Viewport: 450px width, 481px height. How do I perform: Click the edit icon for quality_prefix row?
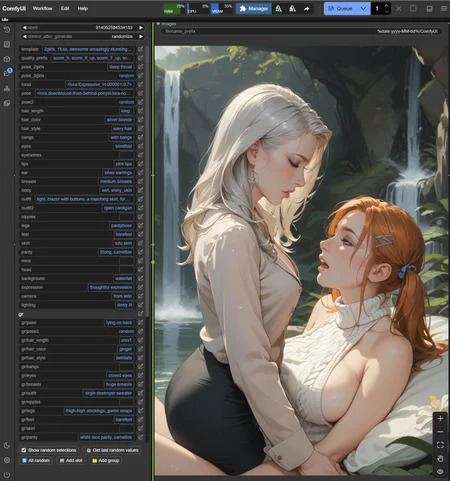[140, 58]
